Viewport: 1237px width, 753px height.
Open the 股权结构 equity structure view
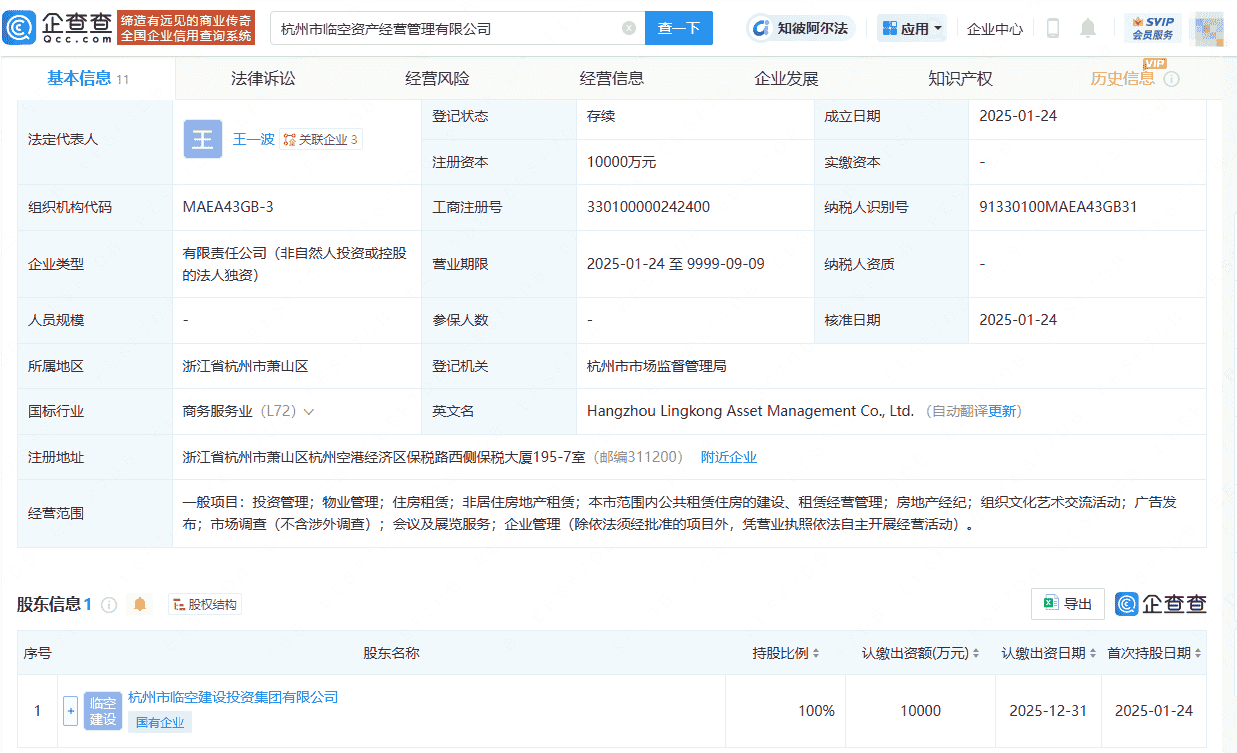click(x=205, y=604)
